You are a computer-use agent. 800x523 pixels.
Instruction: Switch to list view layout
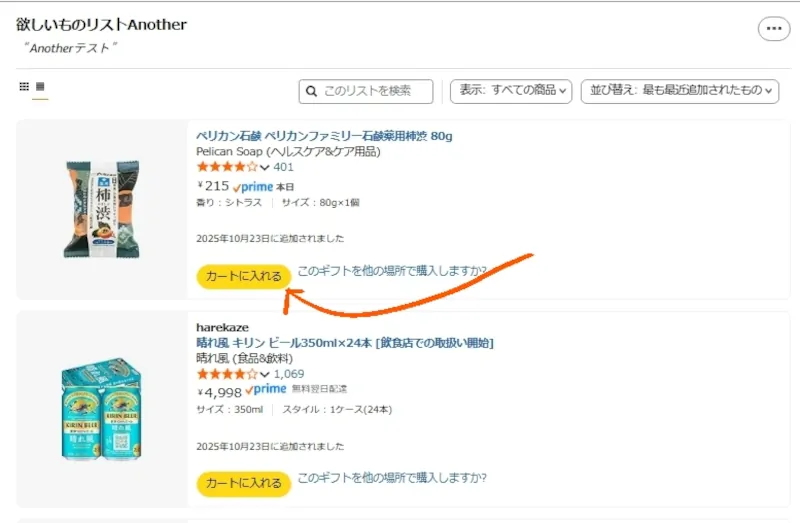pyautogui.click(x=41, y=87)
